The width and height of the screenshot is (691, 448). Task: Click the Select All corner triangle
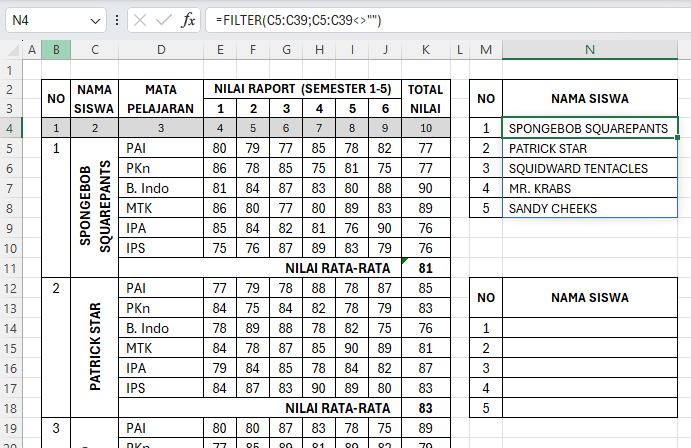(13, 50)
